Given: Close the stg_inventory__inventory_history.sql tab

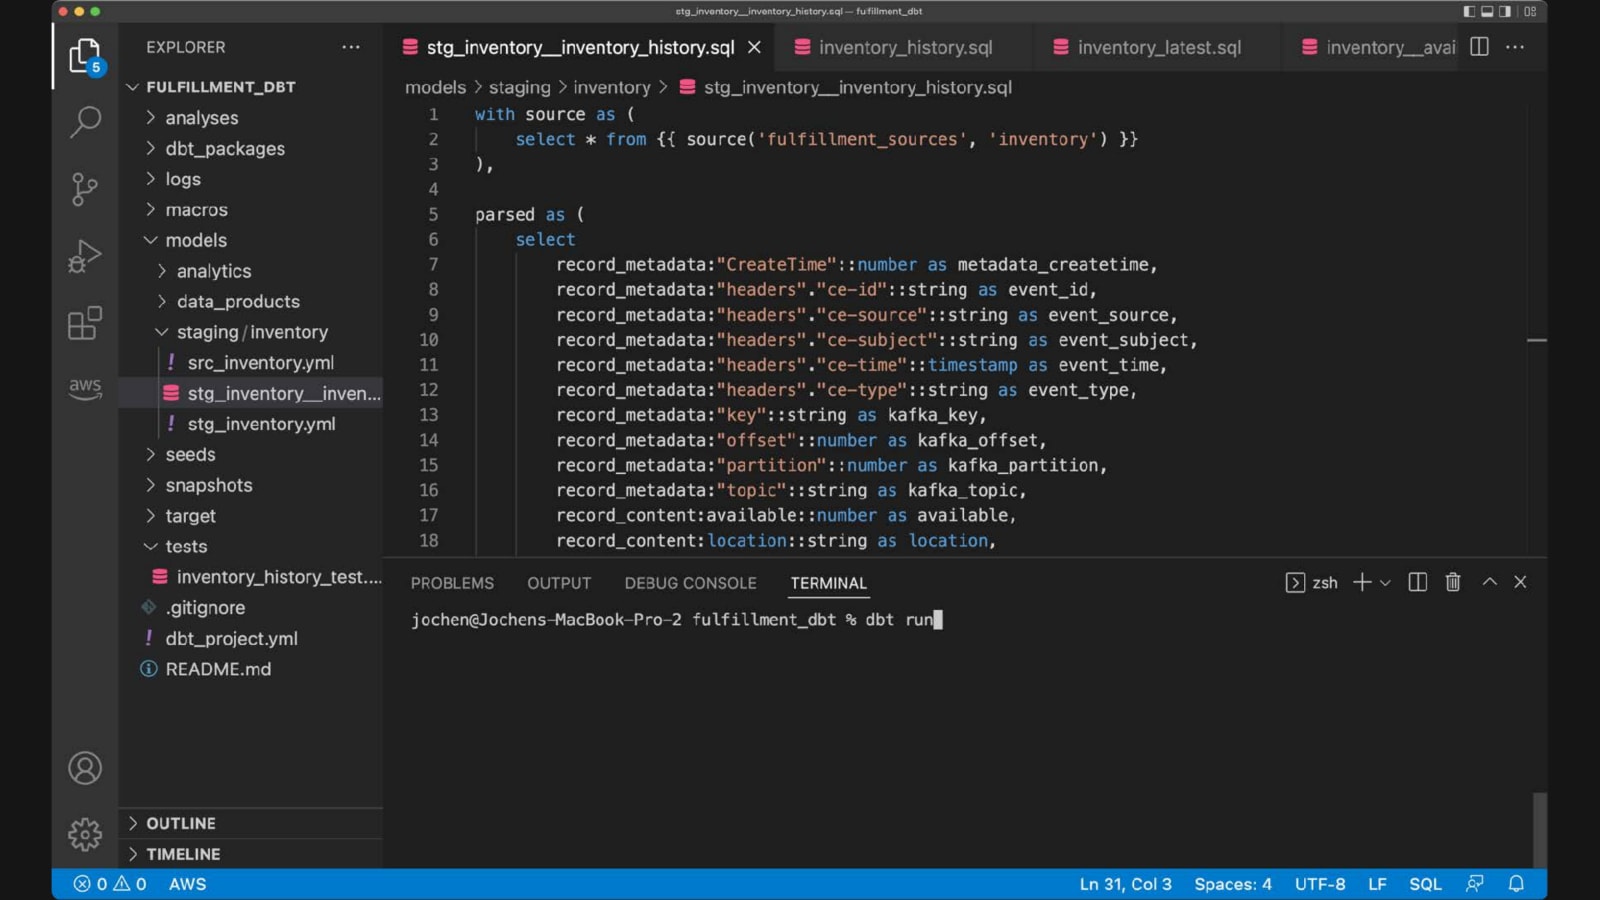Looking at the screenshot, I should [x=754, y=47].
